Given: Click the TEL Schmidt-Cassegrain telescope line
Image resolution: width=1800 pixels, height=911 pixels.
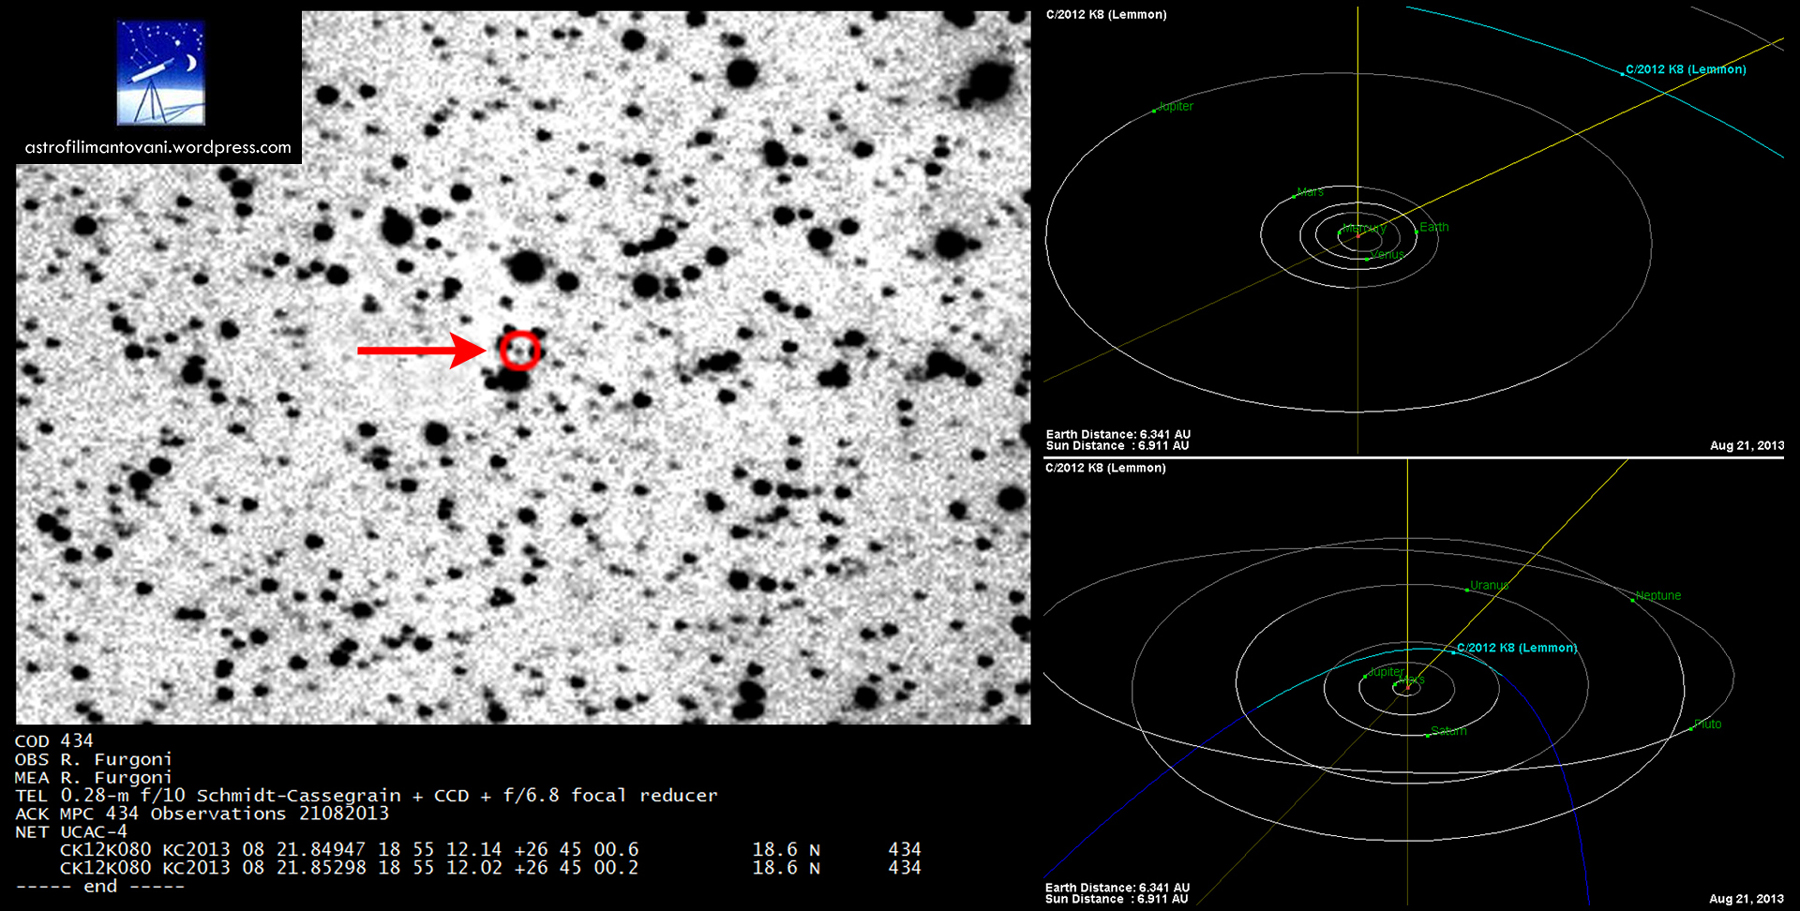Looking at the screenshot, I should 366,796.
